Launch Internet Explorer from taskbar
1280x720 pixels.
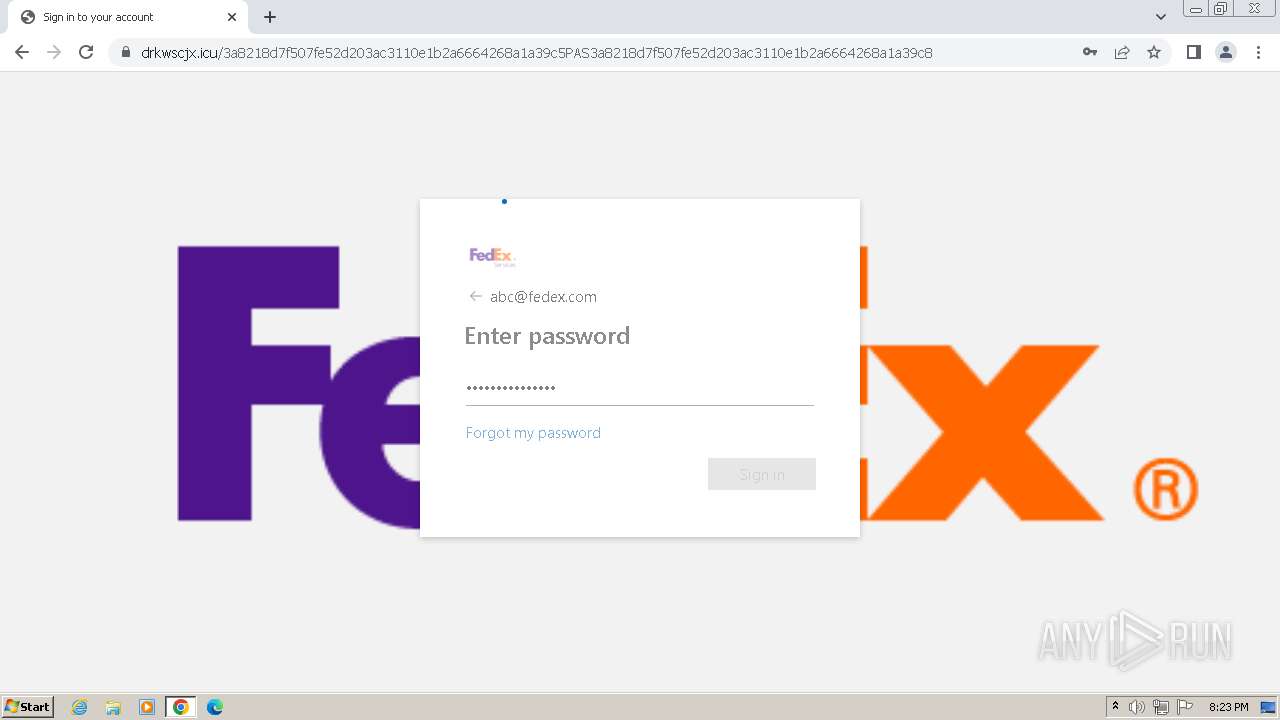tap(80, 707)
